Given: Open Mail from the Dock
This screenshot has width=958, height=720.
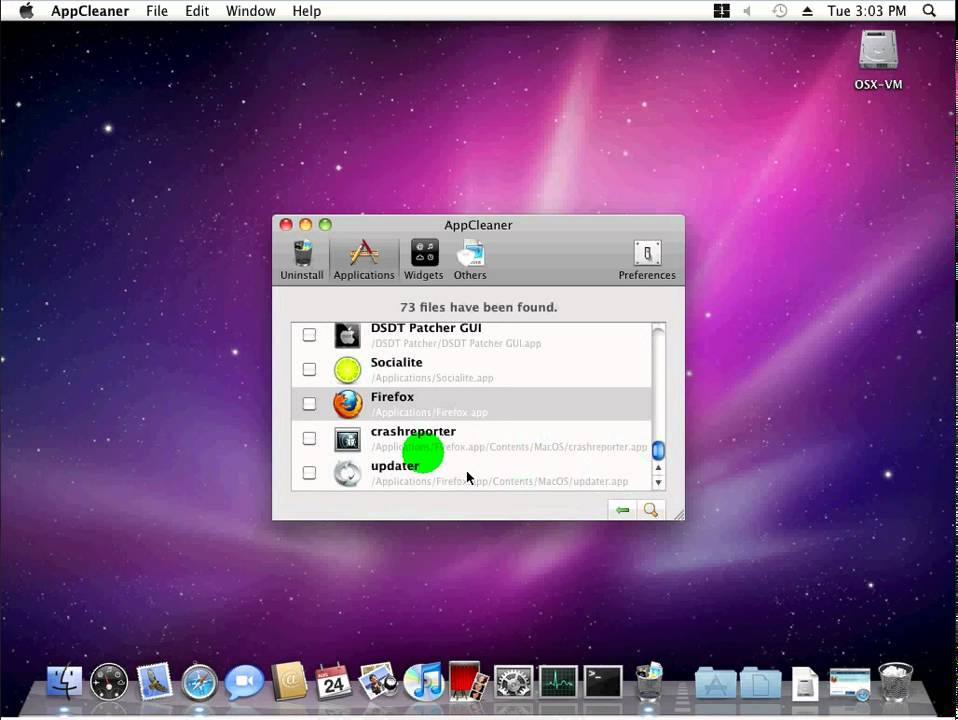Looking at the screenshot, I should [153, 681].
